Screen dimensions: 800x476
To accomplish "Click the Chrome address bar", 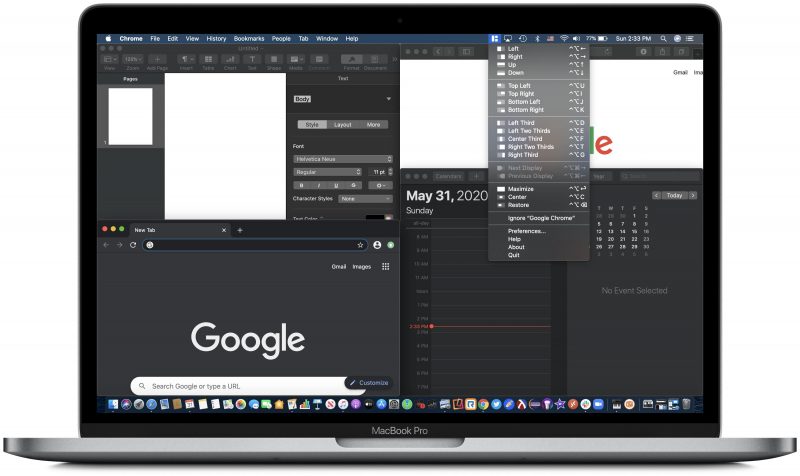I will tap(255, 245).
